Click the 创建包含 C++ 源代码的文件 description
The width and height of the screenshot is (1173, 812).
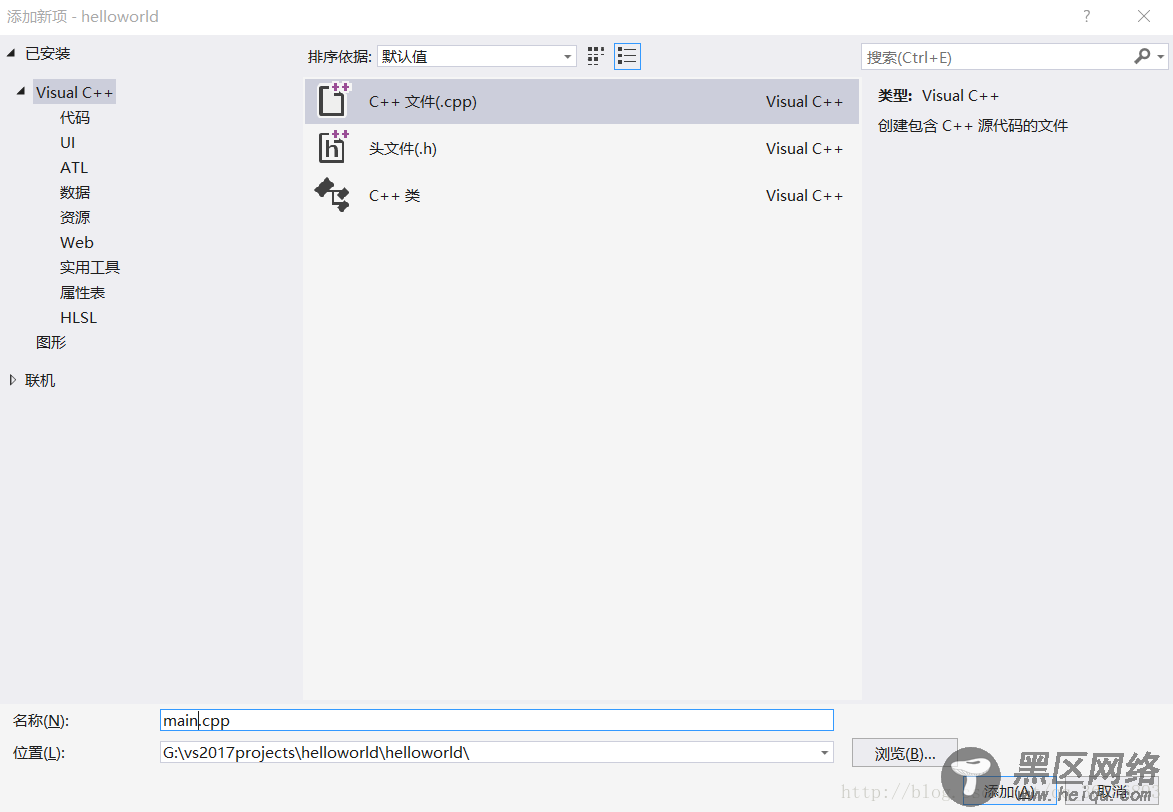pyautogui.click(x=973, y=126)
